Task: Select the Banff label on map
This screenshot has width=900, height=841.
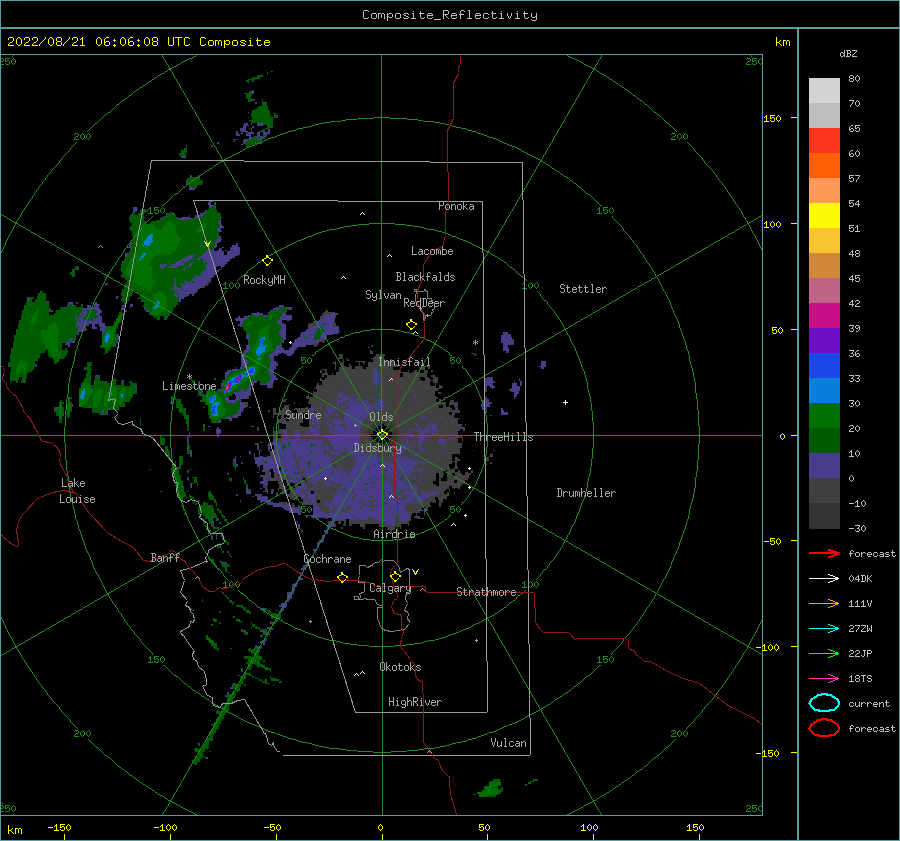Action: pos(165,557)
